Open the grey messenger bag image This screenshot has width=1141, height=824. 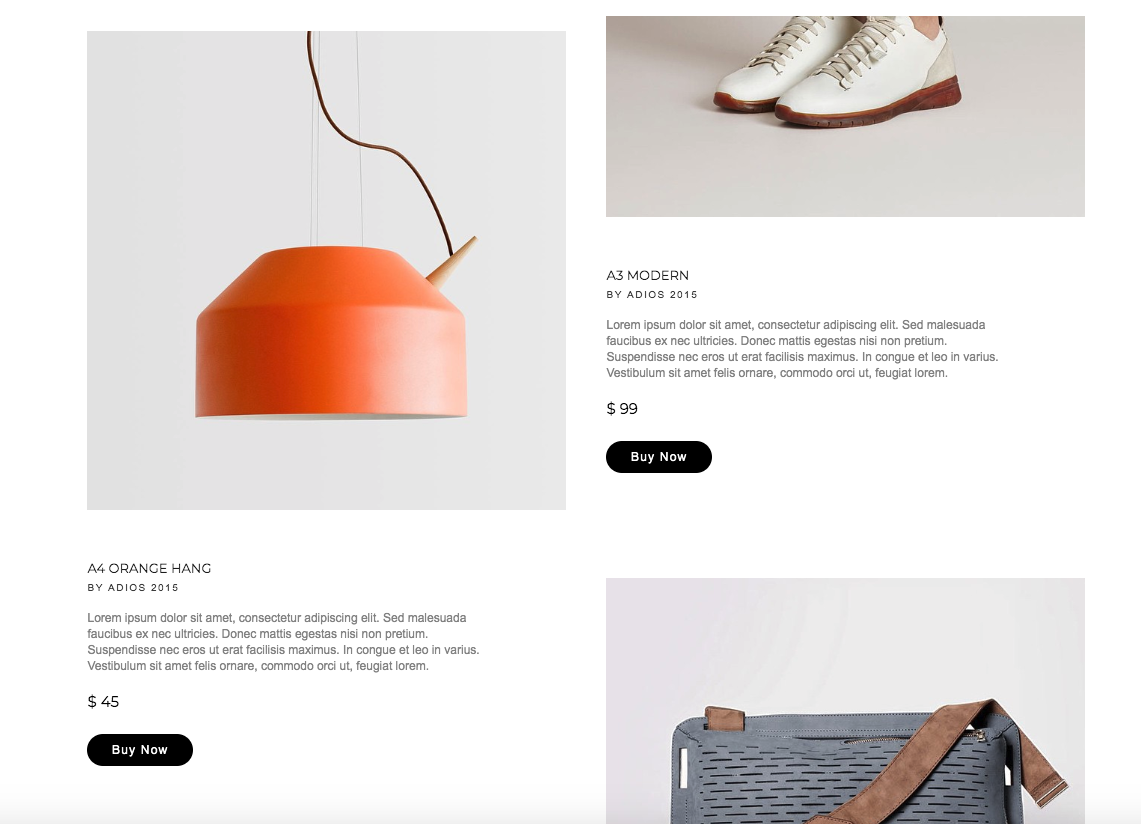click(x=845, y=701)
